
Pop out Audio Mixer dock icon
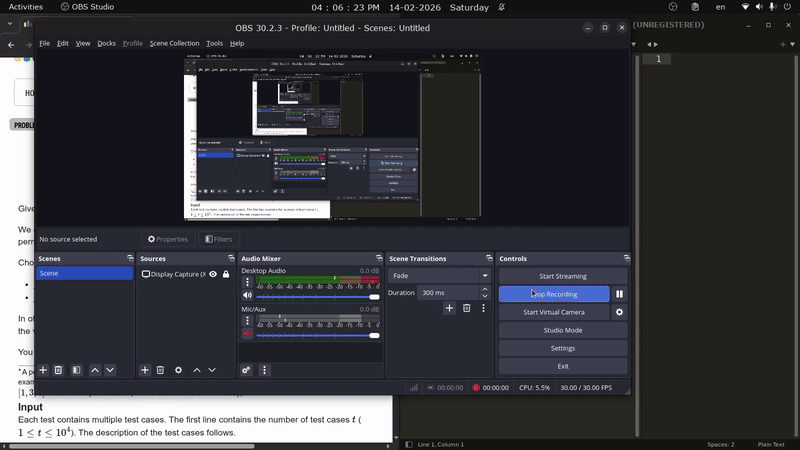[x=379, y=258]
